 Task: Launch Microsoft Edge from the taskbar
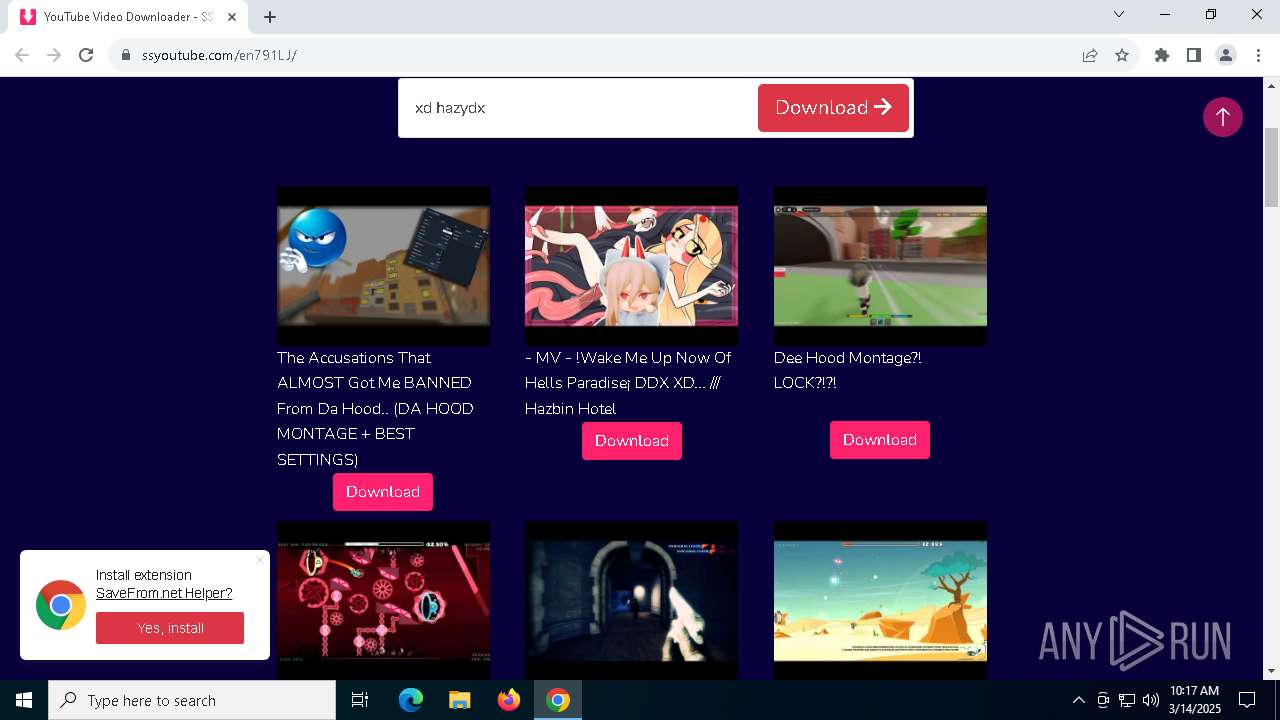tap(411, 700)
